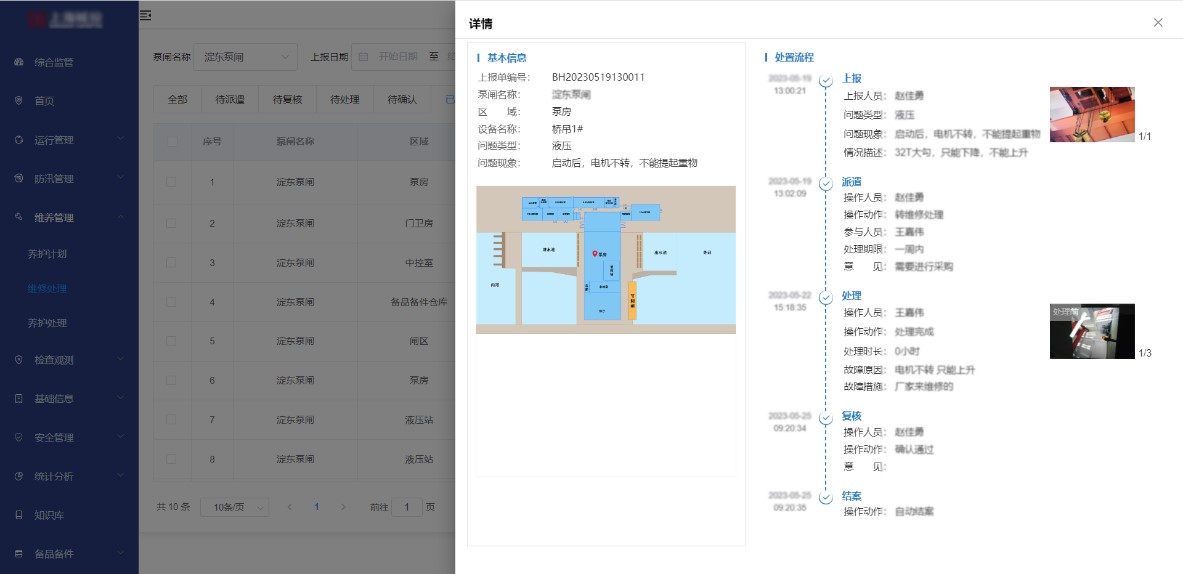This screenshot has width=1183, height=574.
Task: Close the 详情 dialog with X icon
Action: [1158, 22]
